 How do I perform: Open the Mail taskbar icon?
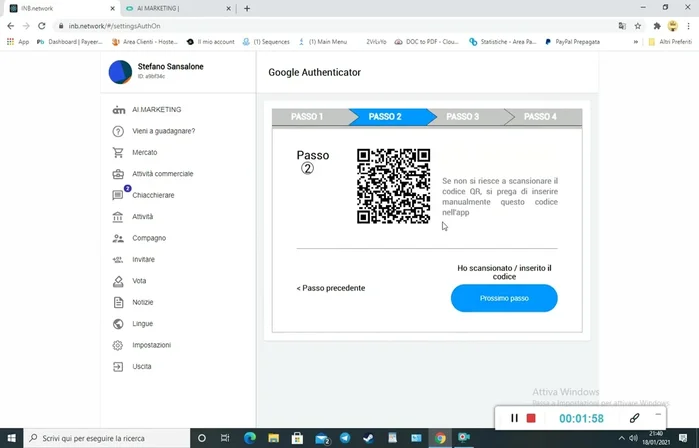(x=322, y=438)
